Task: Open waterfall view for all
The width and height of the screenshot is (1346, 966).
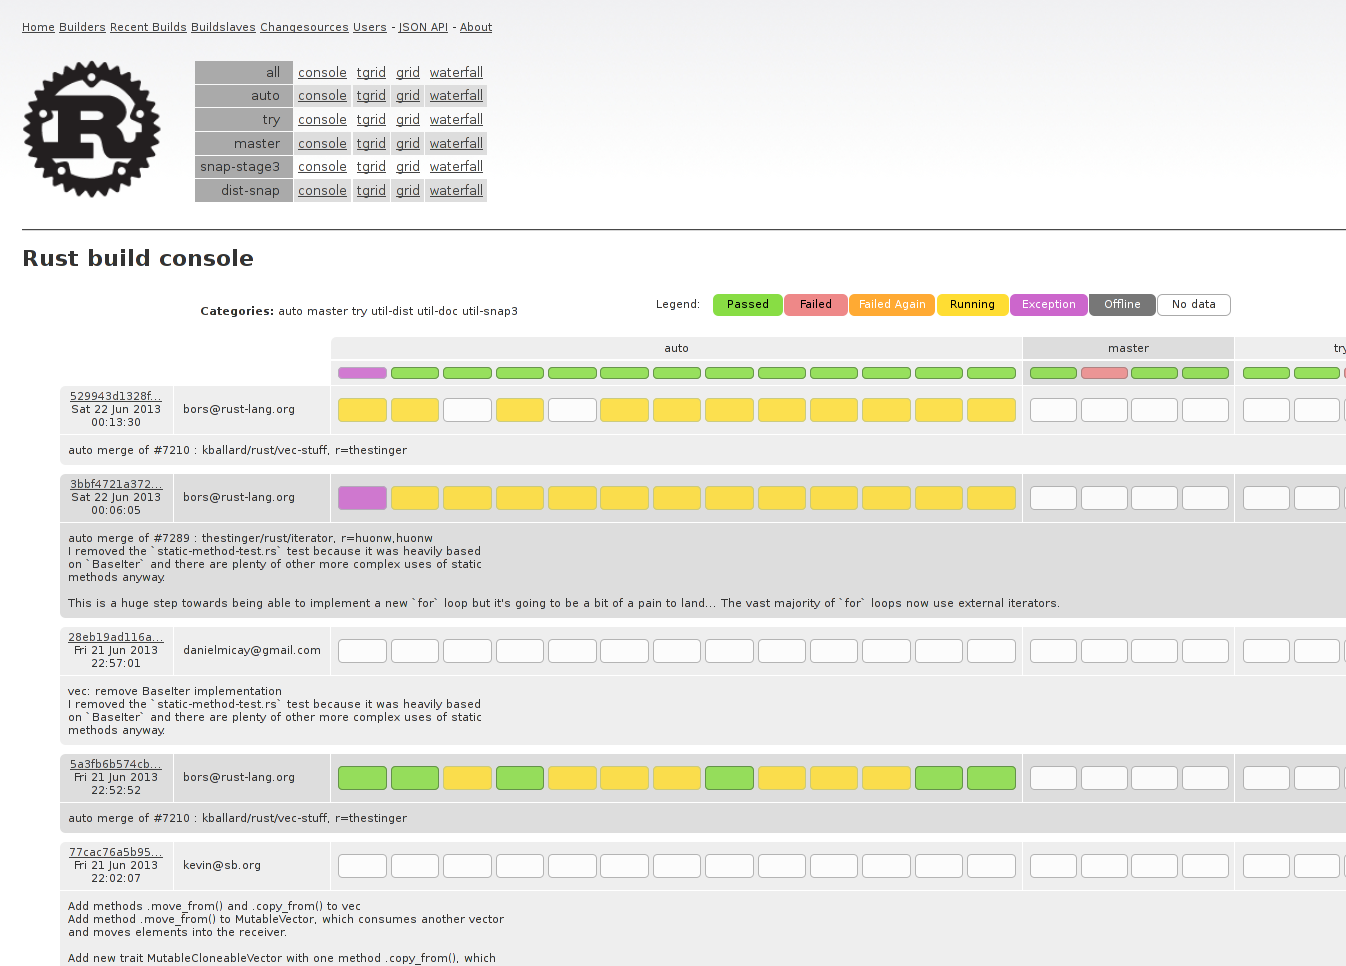Action: coord(456,72)
